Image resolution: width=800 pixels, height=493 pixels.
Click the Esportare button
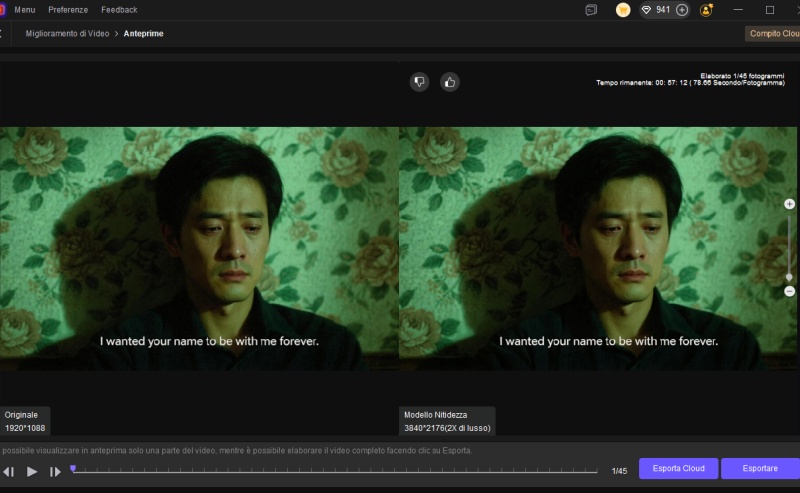760,468
